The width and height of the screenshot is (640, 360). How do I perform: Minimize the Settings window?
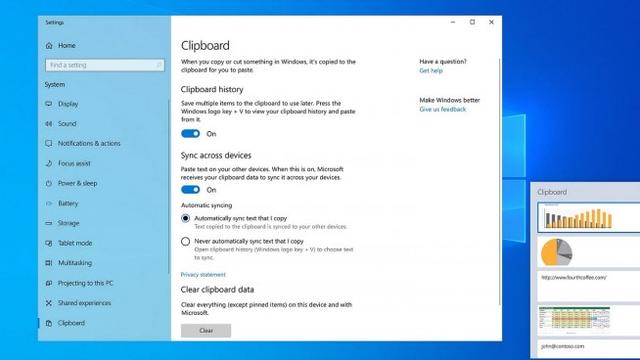pyautogui.click(x=453, y=22)
